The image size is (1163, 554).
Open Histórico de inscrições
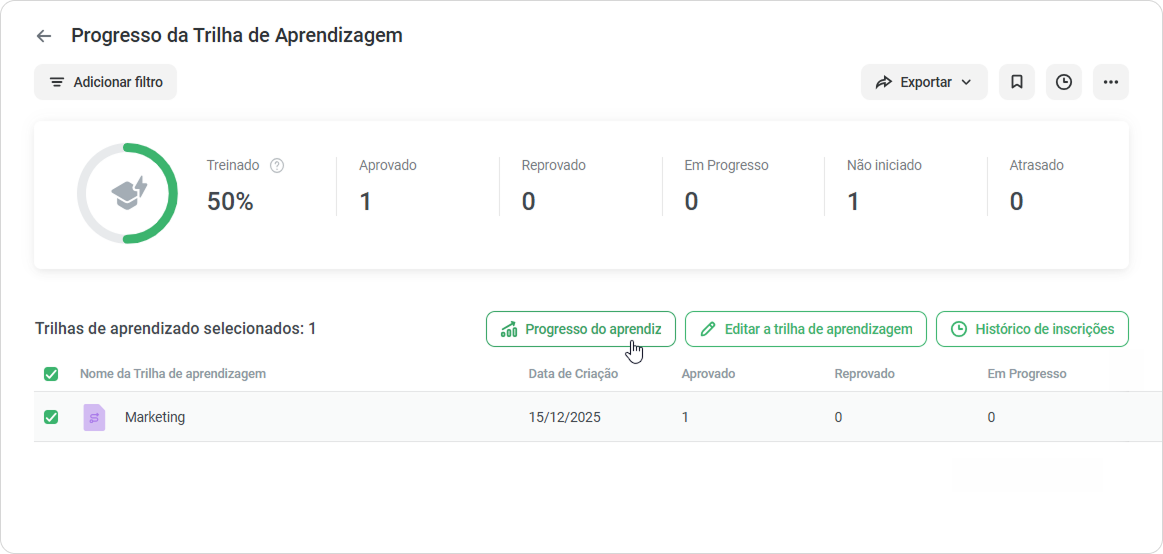[1032, 329]
